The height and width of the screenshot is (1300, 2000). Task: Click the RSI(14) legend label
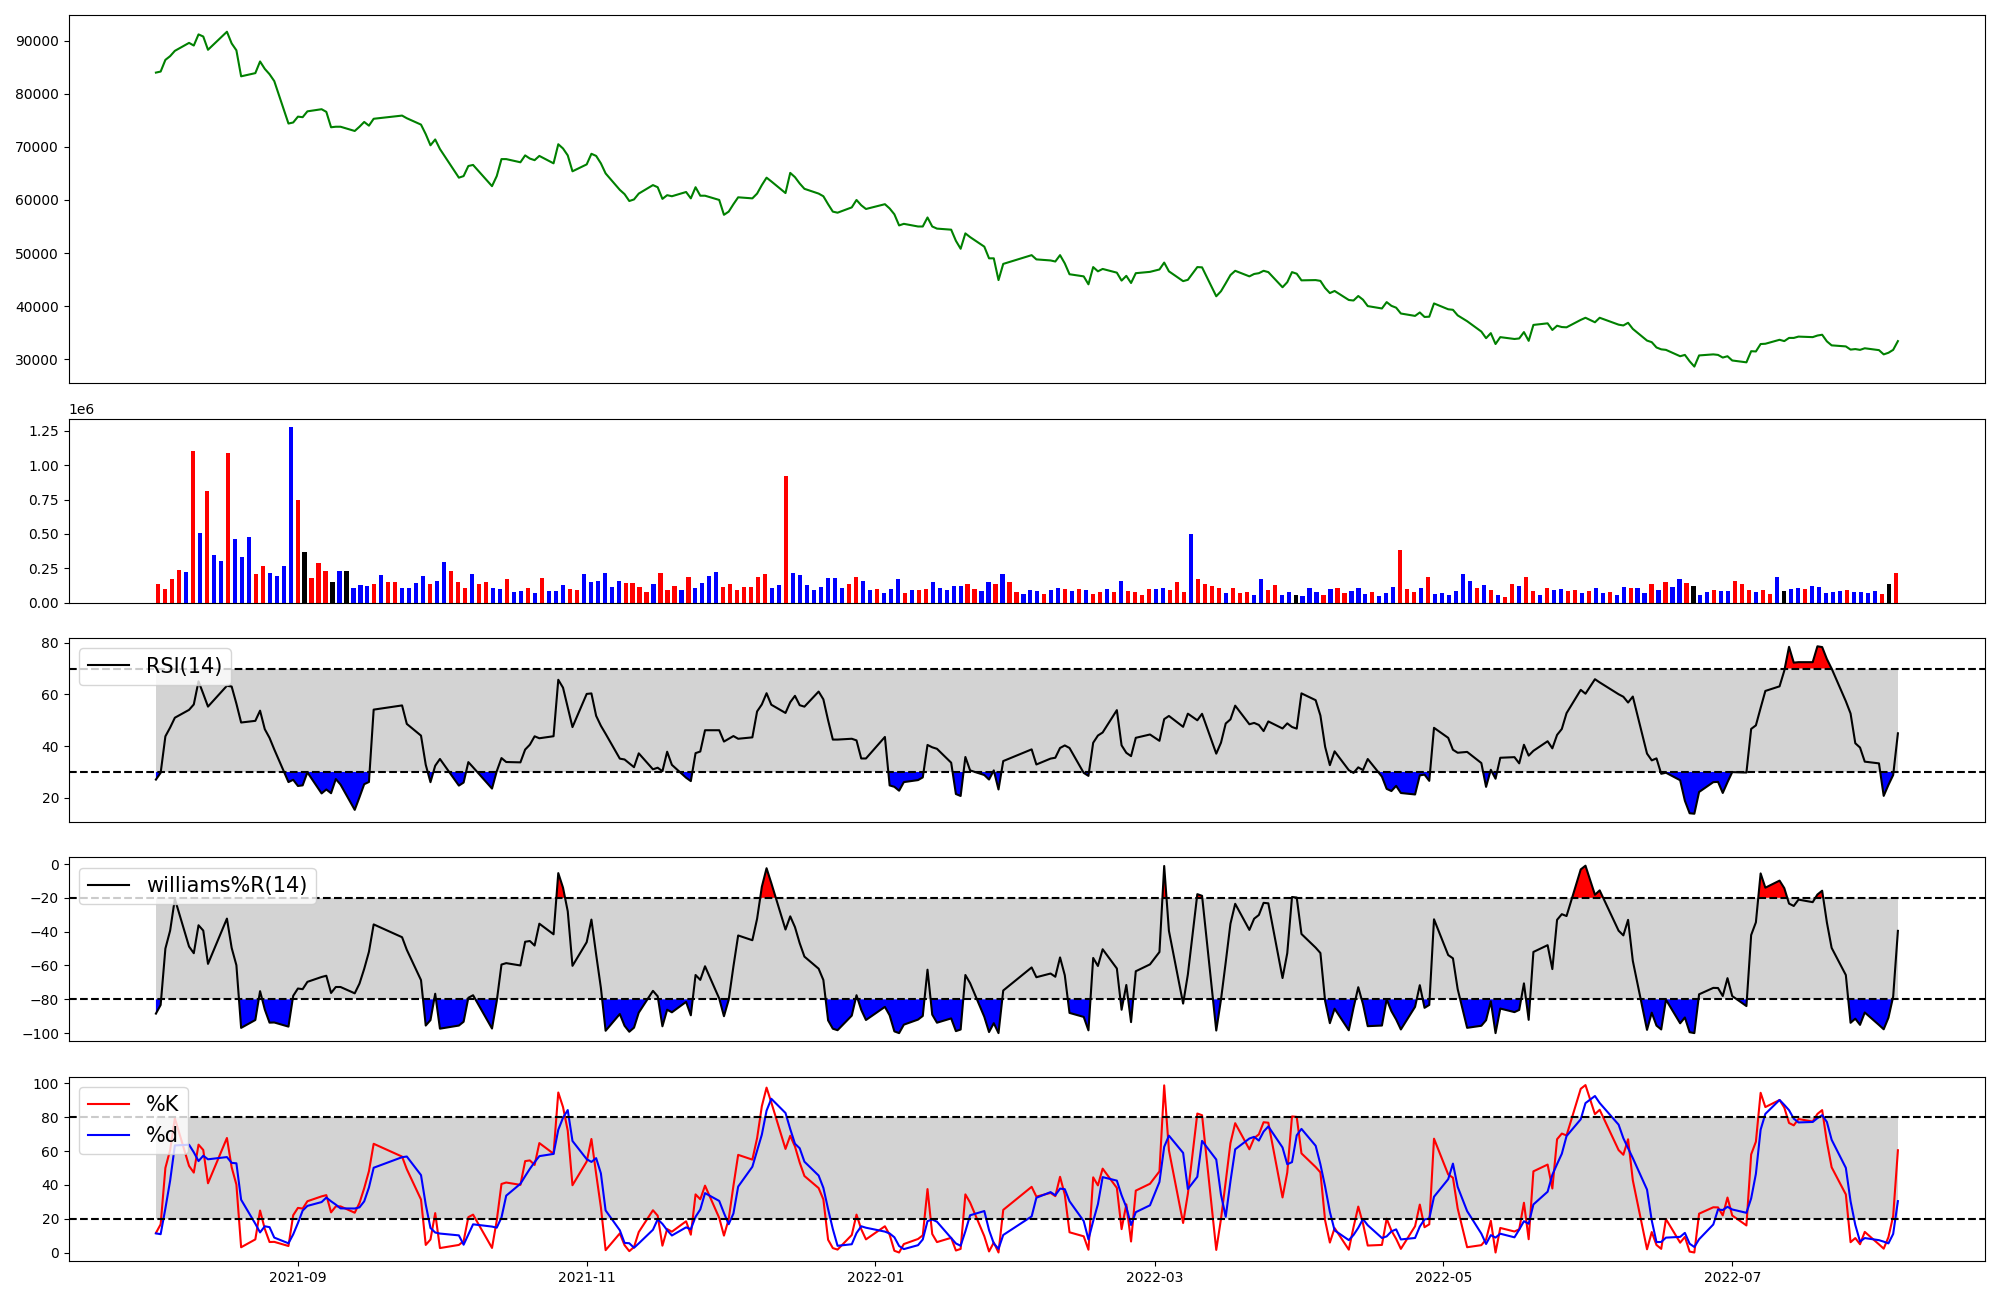[x=184, y=666]
